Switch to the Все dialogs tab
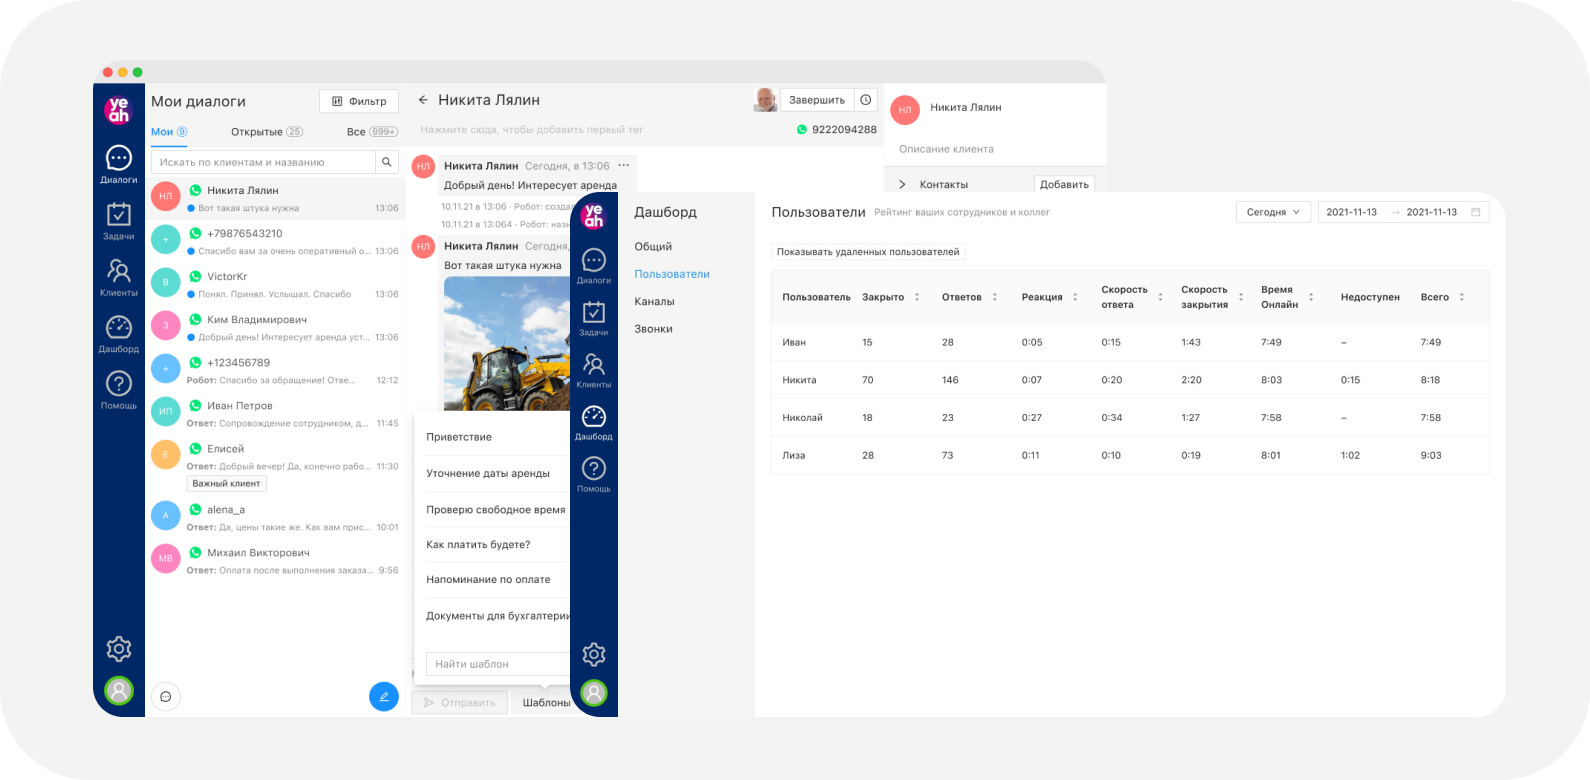Viewport: 1590px width, 780px height. pyautogui.click(x=372, y=132)
